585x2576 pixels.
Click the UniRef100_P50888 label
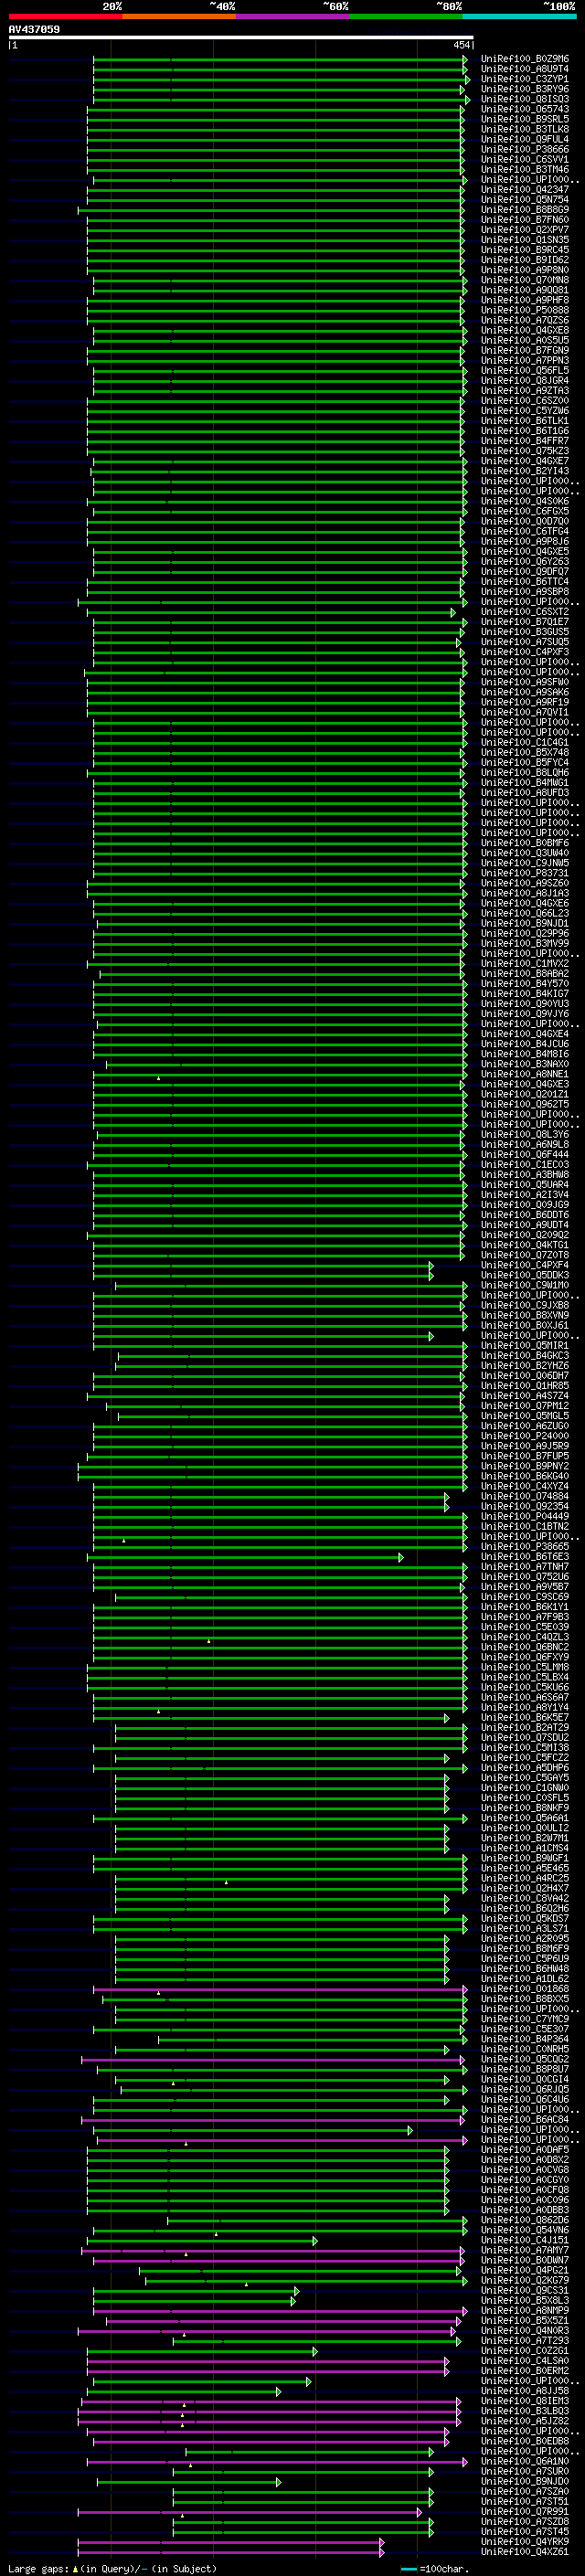point(525,310)
